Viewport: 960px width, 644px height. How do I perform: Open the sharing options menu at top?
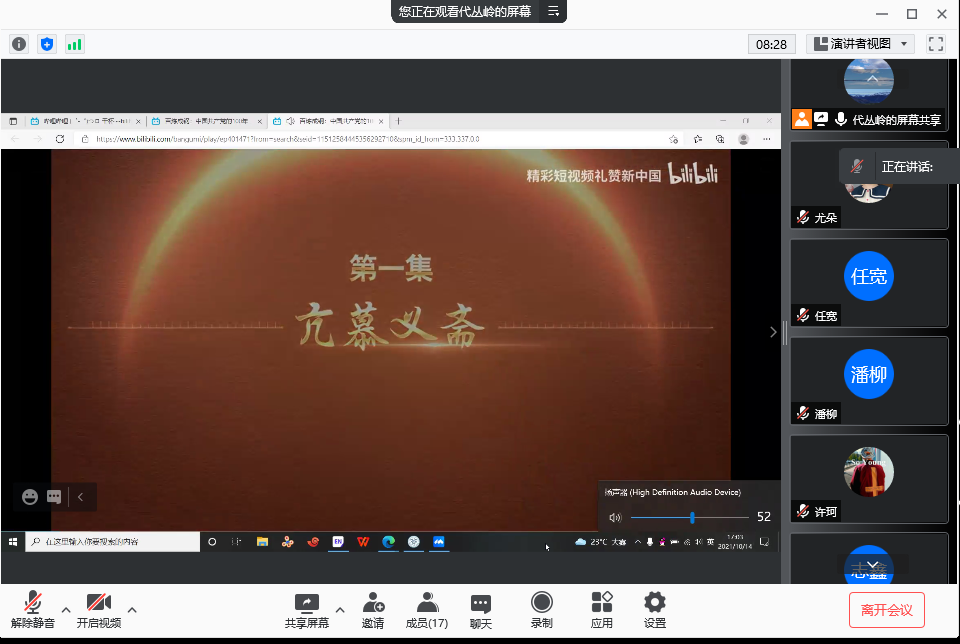click(x=553, y=11)
